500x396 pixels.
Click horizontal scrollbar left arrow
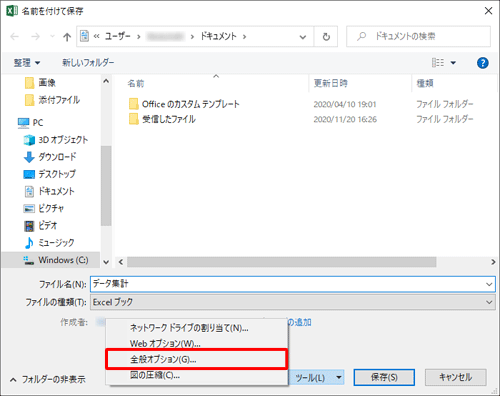tap(121, 262)
